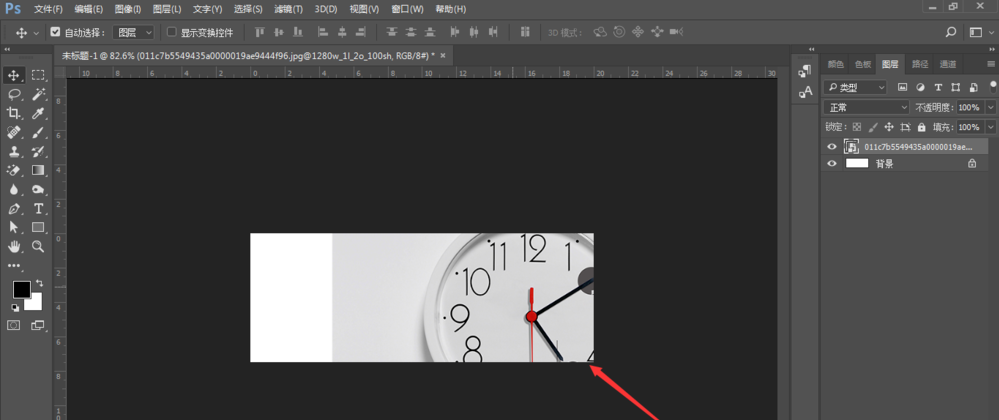Viewport: 999px width, 420px height.
Task: Open the 窗口(W) menu
Action: [x=407, y=10]
